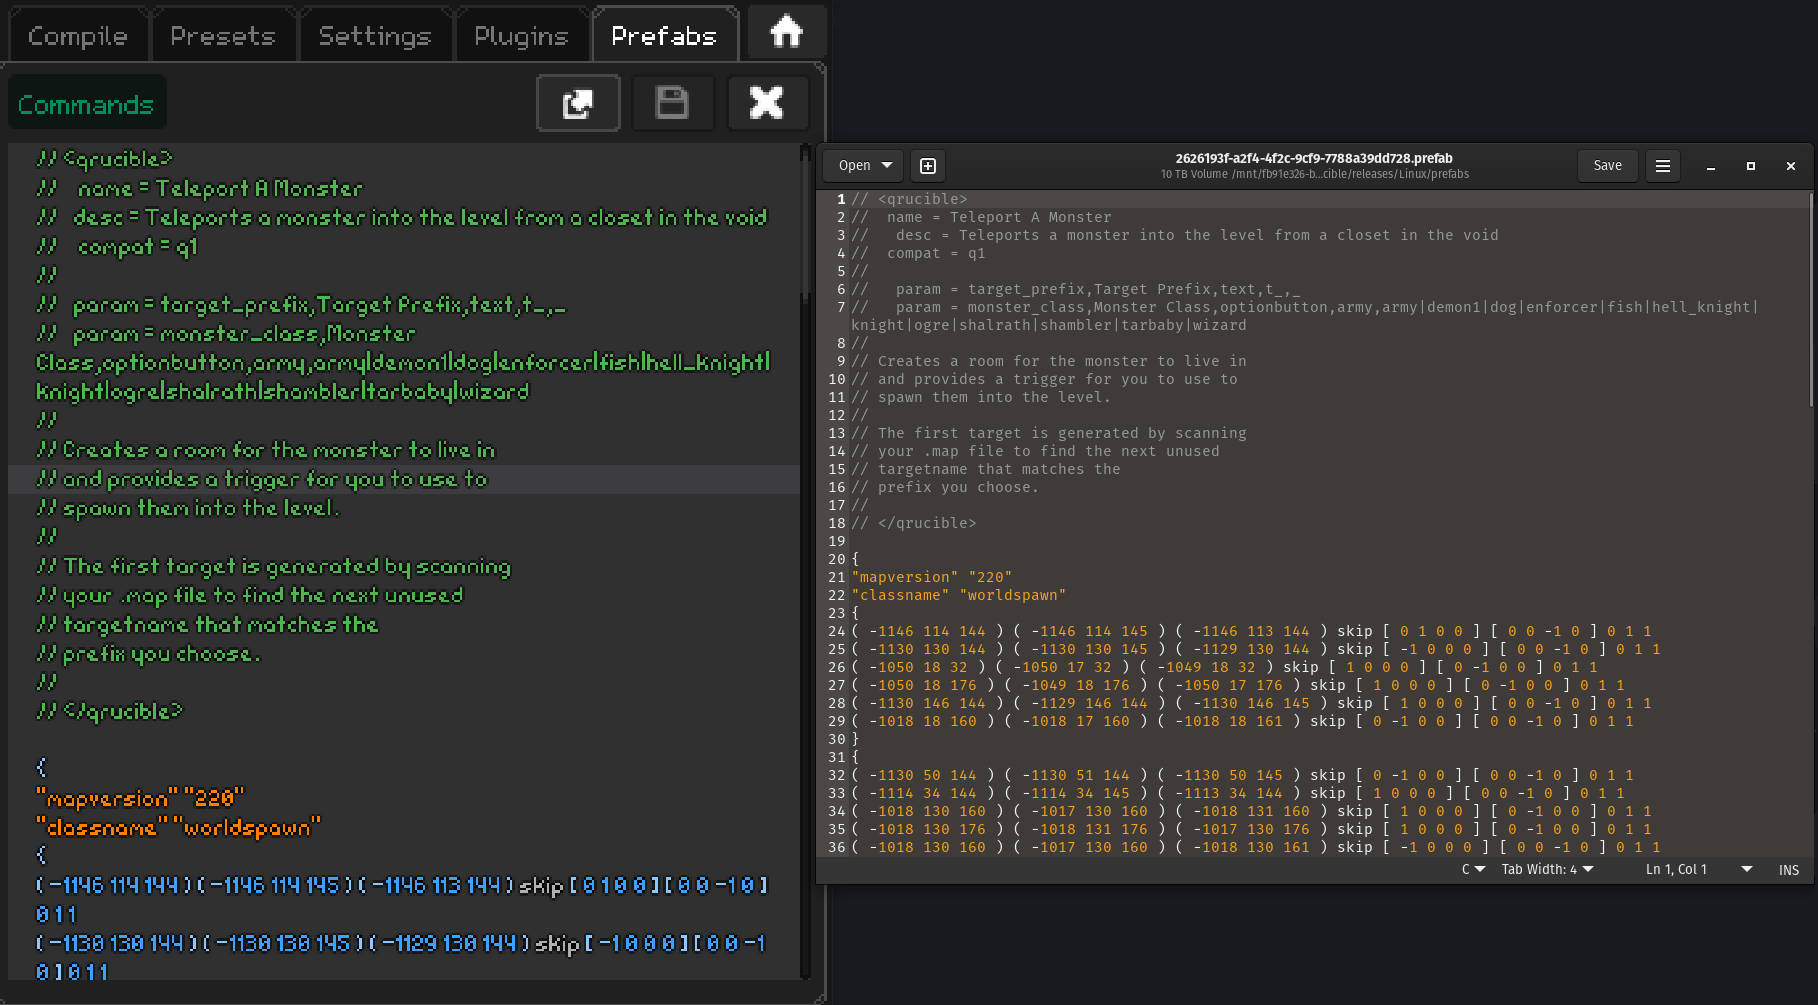Expand the Open recent files dropdown
The image size is (1818, 1005).
click(x=887, y=166)
